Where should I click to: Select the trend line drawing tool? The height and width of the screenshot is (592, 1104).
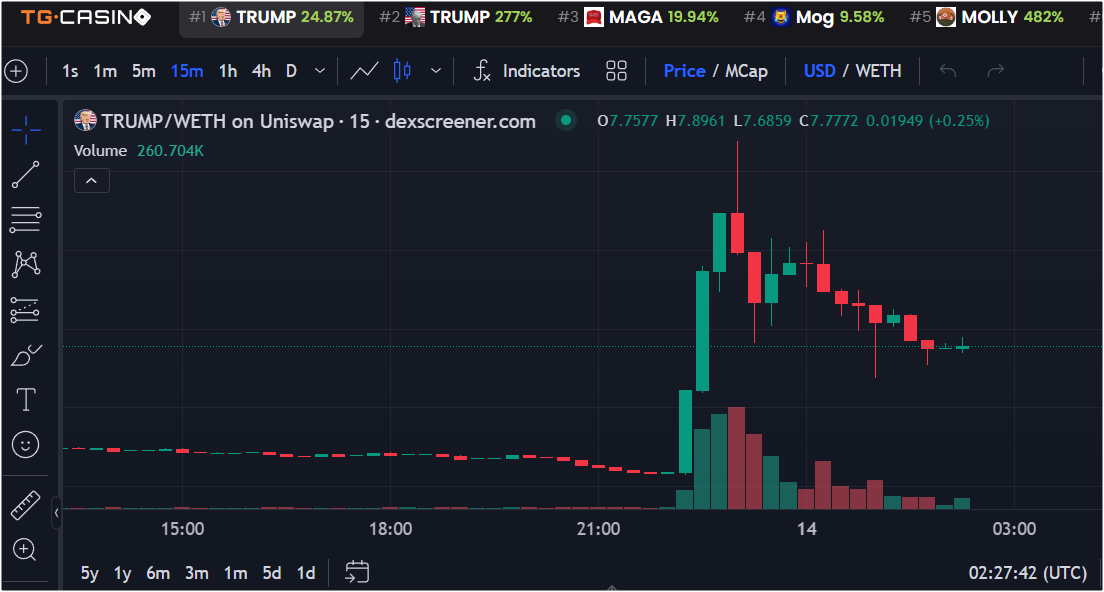click(x=26, y=175)
